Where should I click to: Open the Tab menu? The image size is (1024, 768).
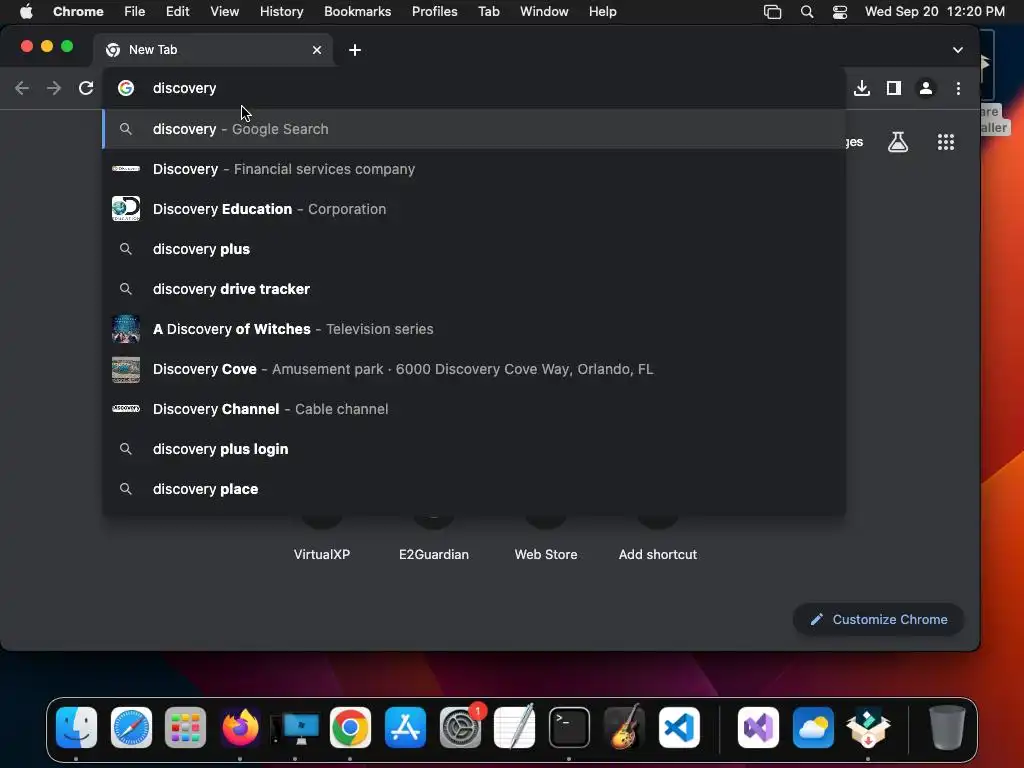pyautogui.click(x=488, y=12)
